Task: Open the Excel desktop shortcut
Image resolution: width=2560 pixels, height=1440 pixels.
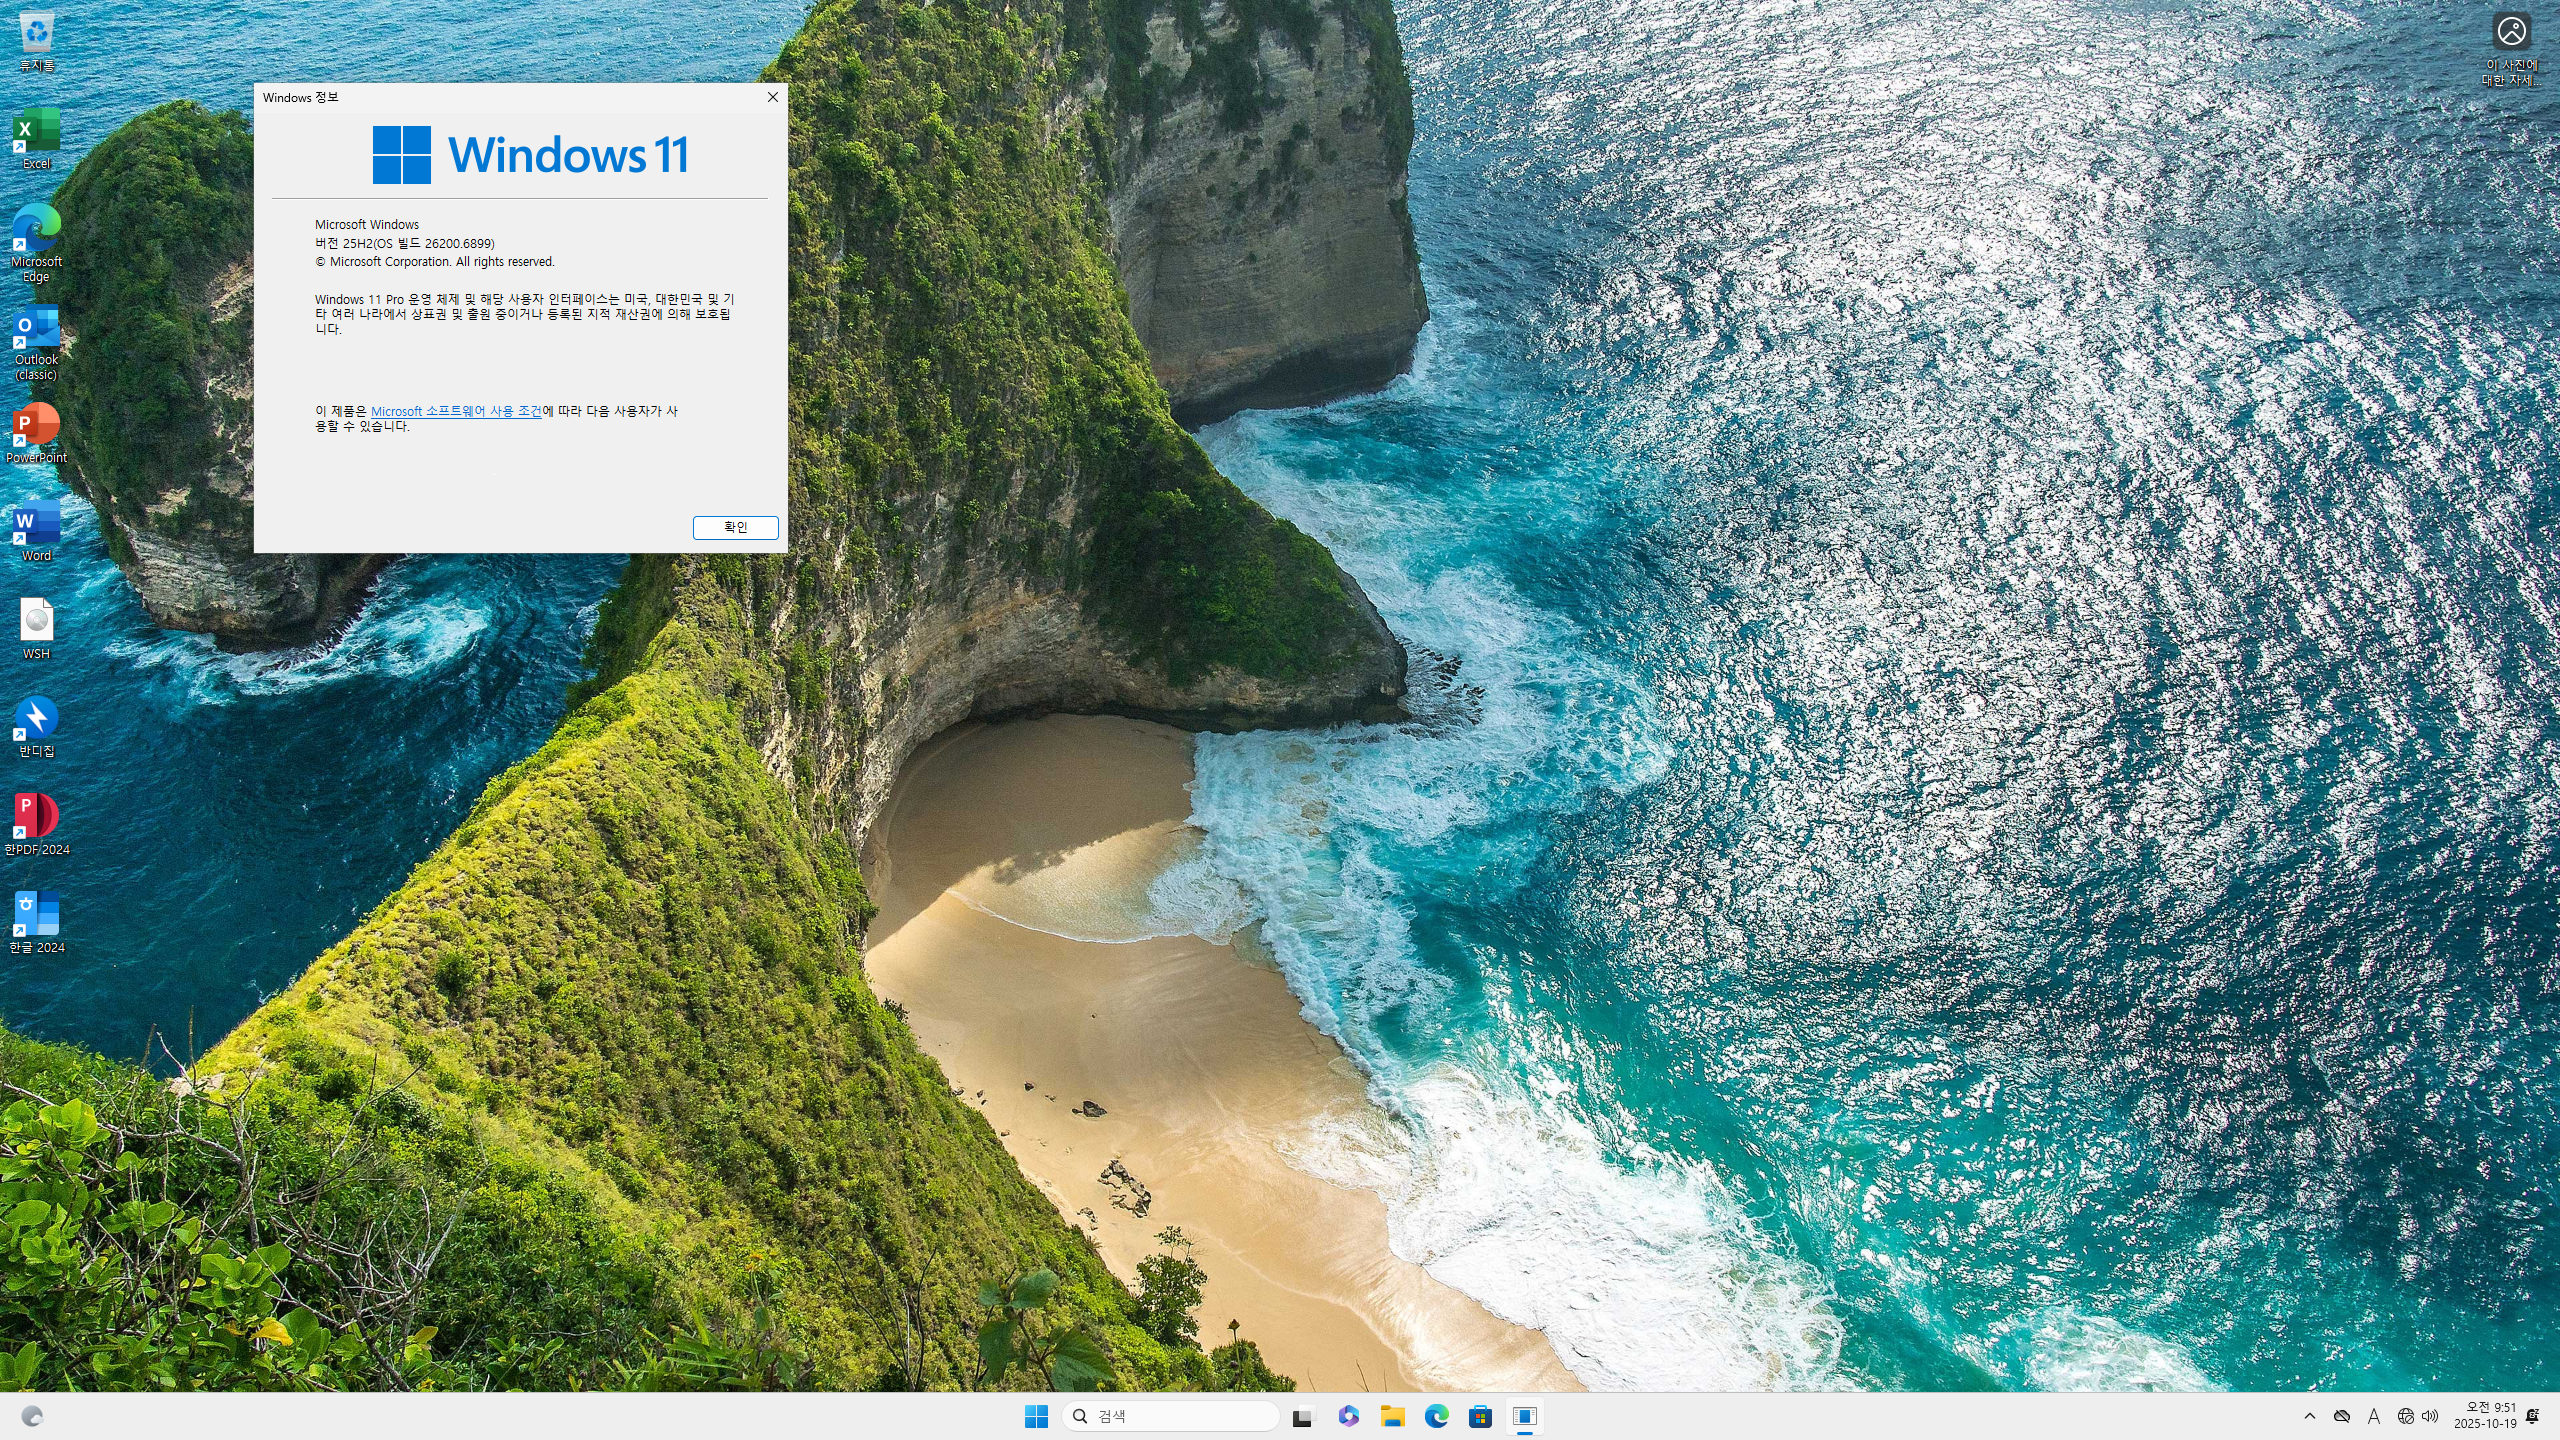Action: tap(36, 136)
